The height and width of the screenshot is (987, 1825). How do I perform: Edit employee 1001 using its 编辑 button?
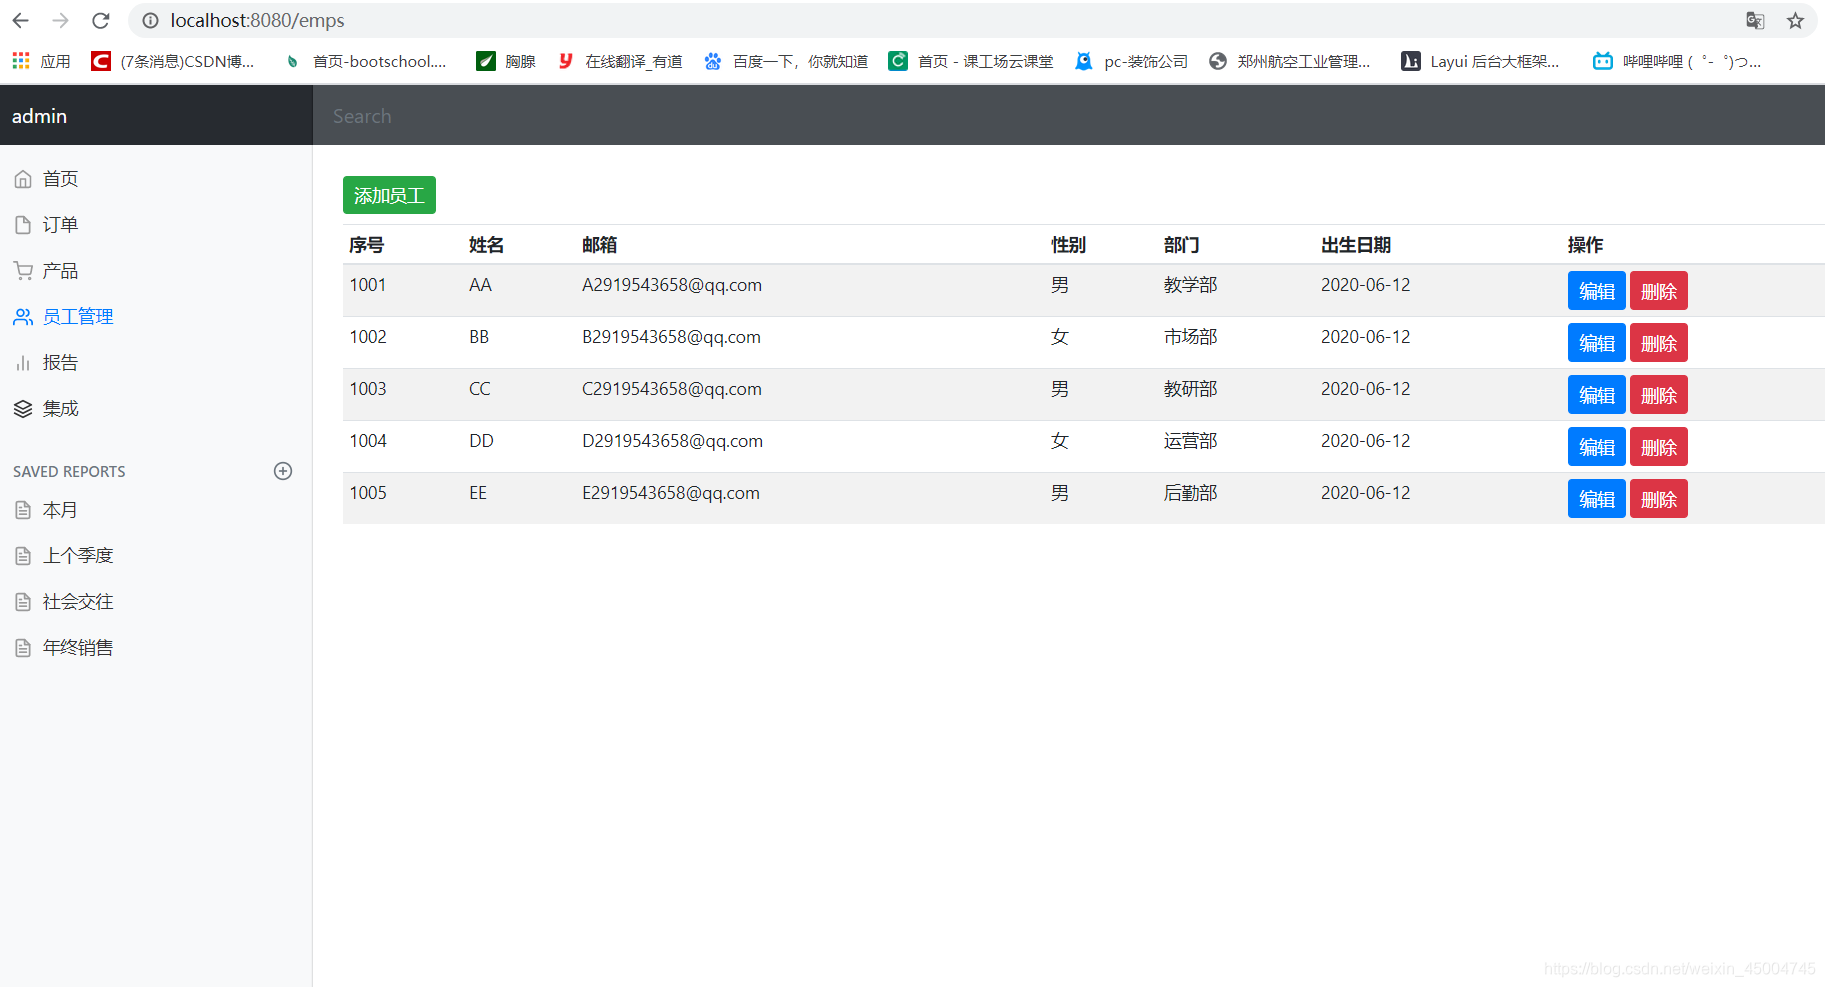(x=1596, y=290)
